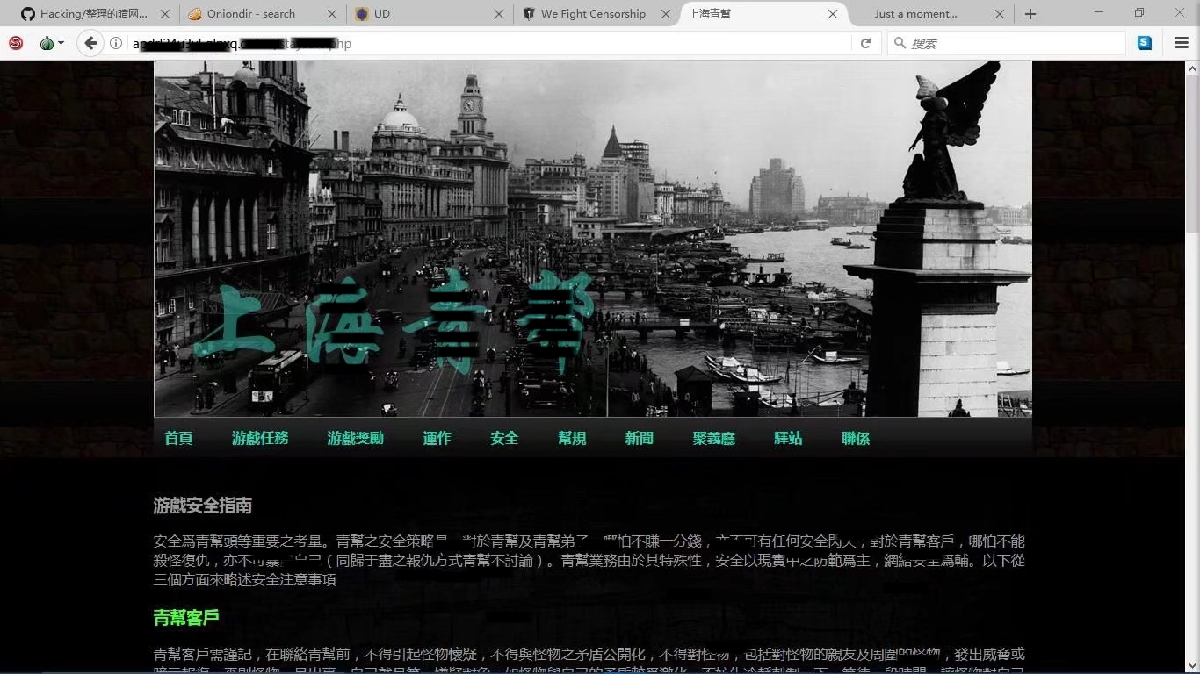The height and width of the screenshot is (674, 1200).
Task: Navigate to the 新聞 section
Action: [639, 438]
